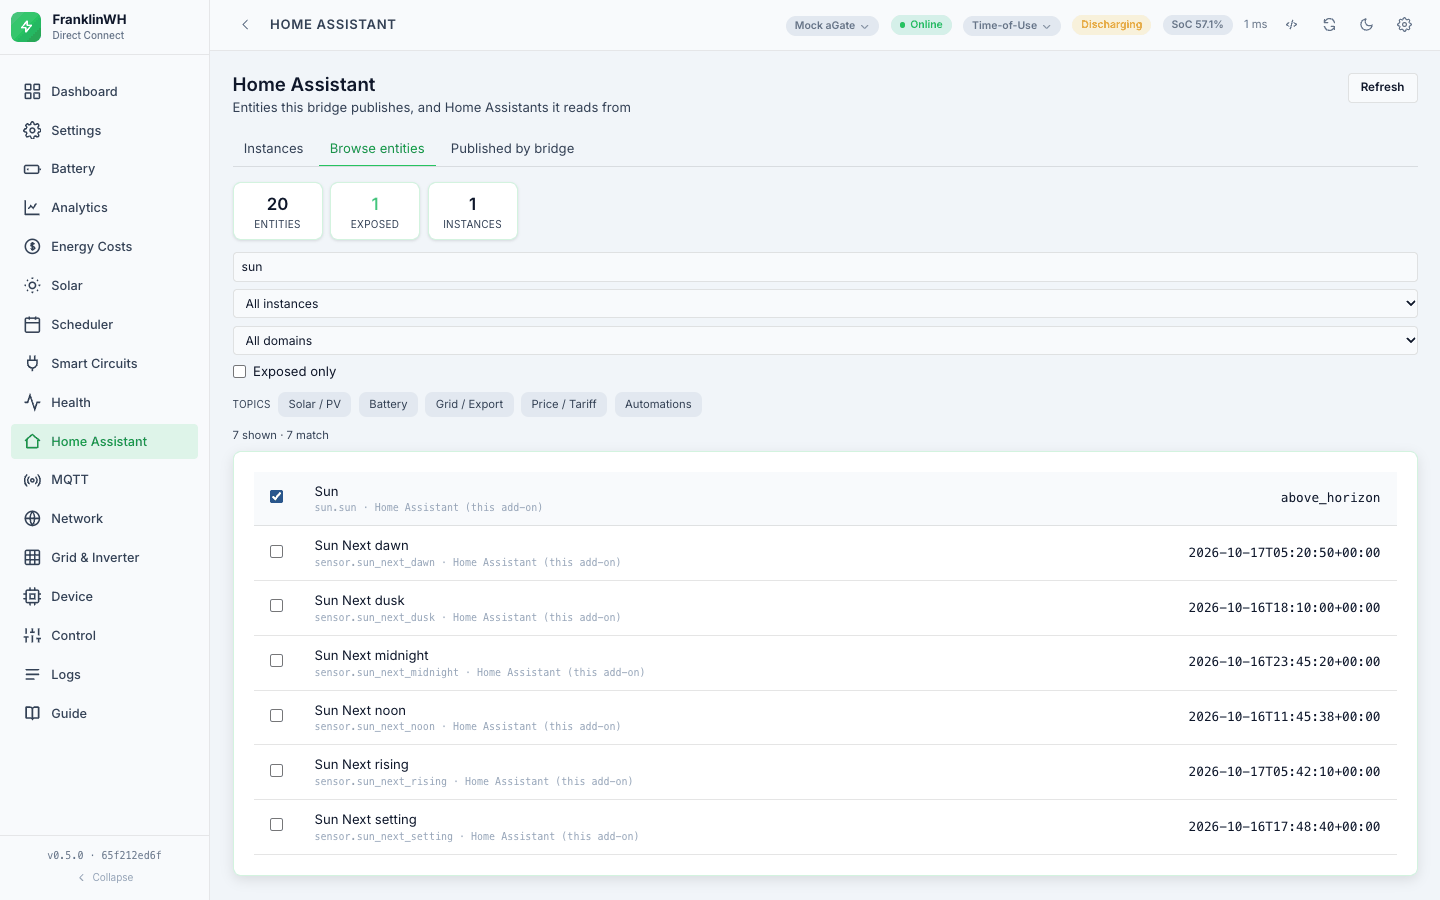Switch to Published by bridge tab
Screen dimensions: 1440x900
click(x=512, y=148)
